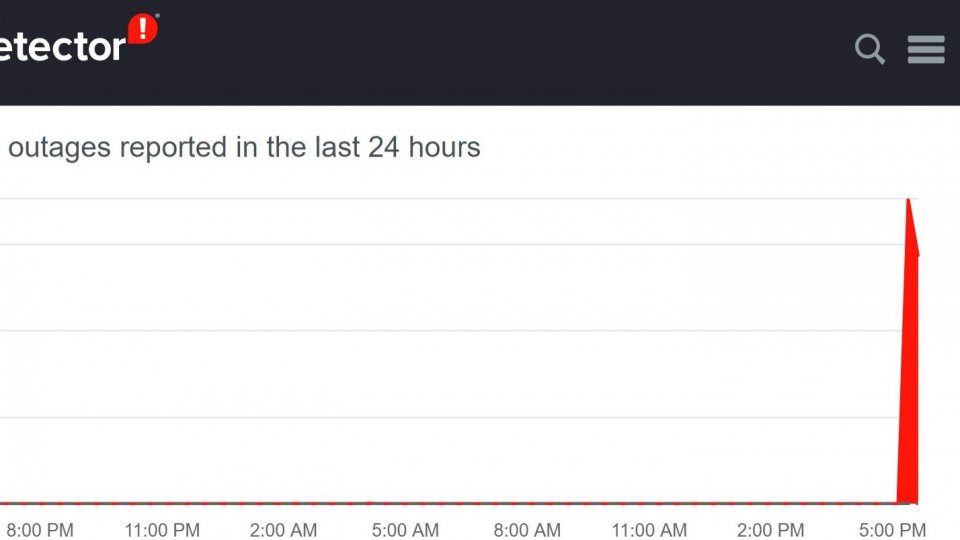Select the 5:00 AM time label
This screenshot has height=540, width=960.
pos(405,530)
